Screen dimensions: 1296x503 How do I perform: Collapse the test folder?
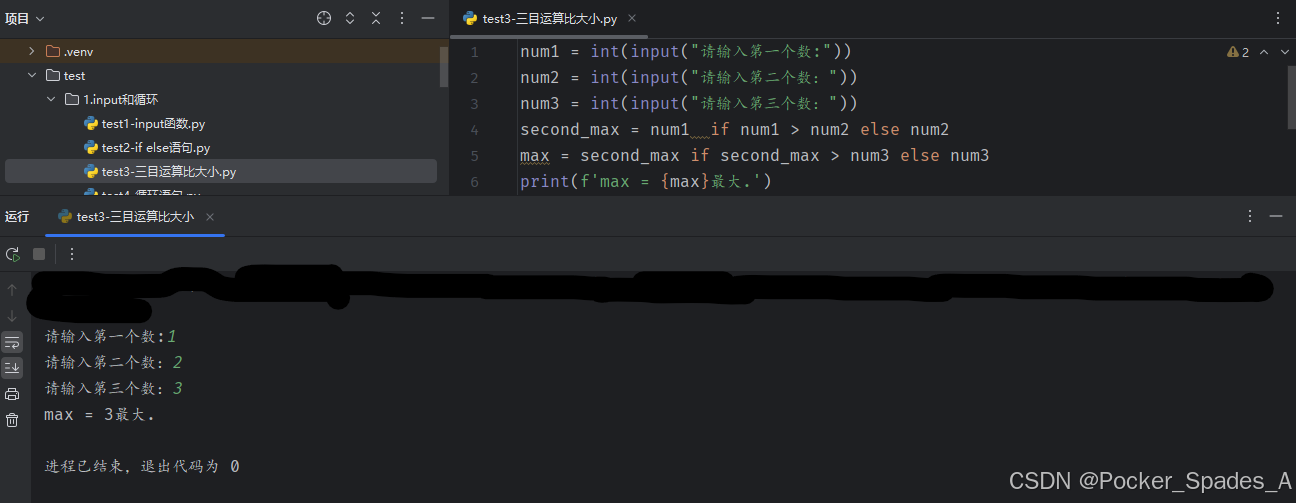(x=32, y=75)
